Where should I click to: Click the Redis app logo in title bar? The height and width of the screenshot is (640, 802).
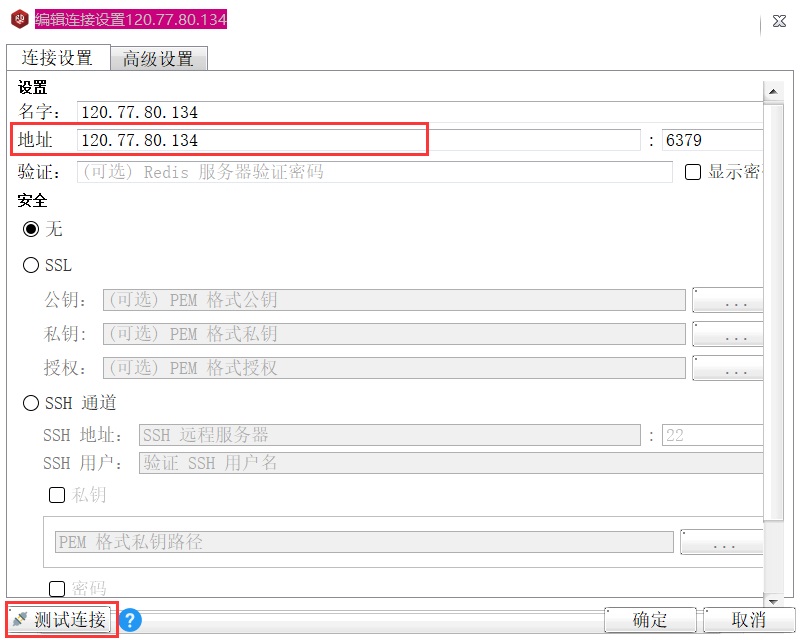point(20,19)
